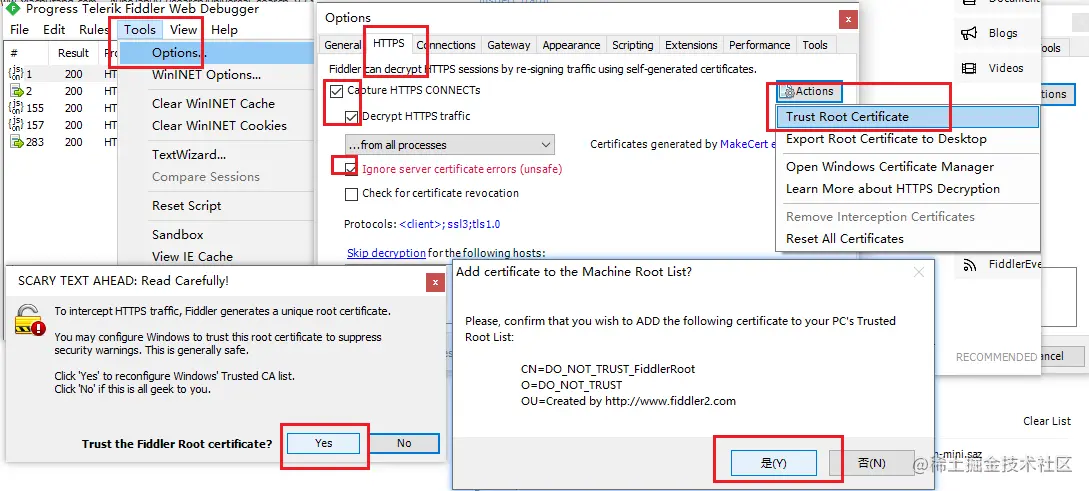Click the Clear List link
The width and height of the screenshot is (1089, 491).
(x=1047, y=421)
